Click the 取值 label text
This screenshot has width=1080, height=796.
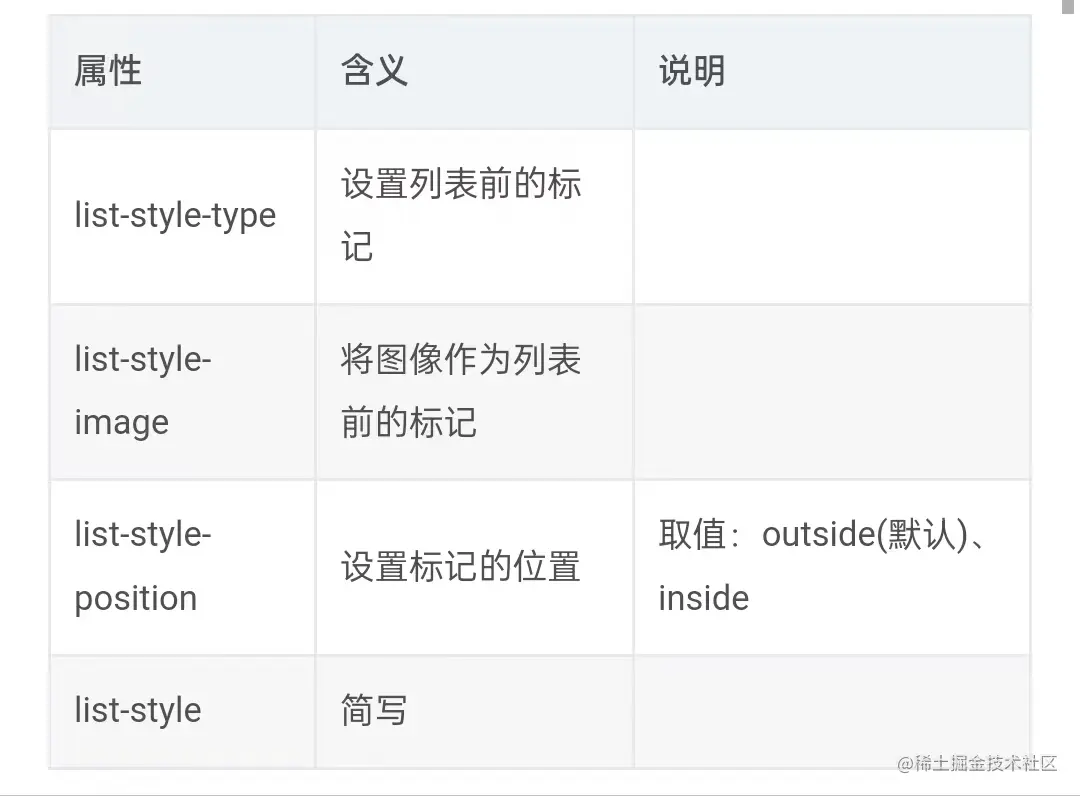point(692,535)
